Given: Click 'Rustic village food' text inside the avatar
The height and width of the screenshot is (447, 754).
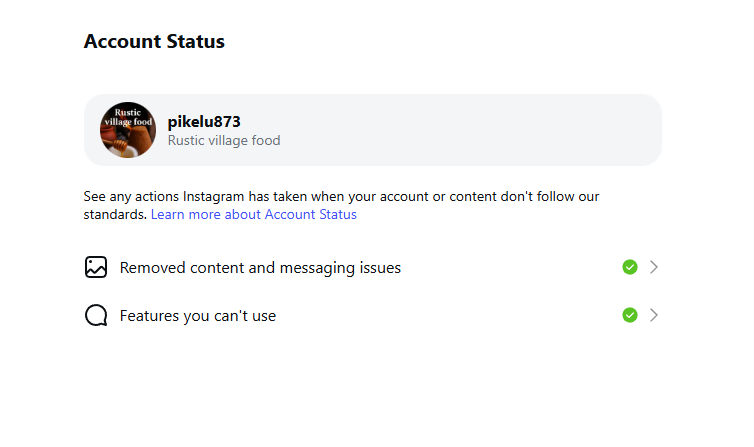Looking at the screenshot, I should pos(127,116).
